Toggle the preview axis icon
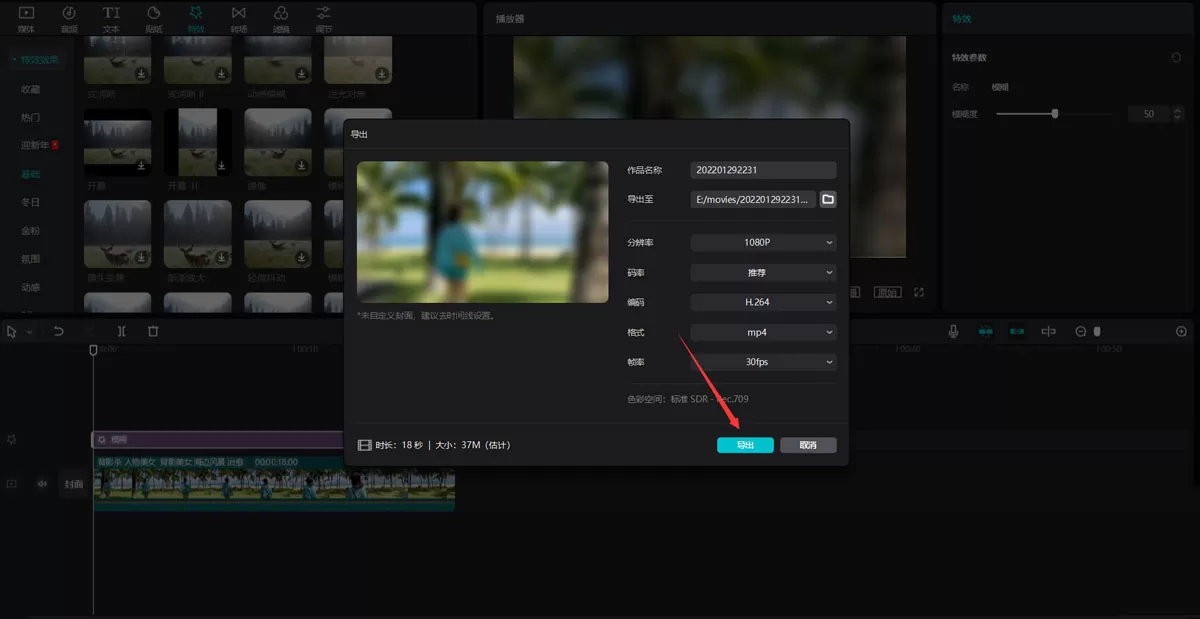Screen dimensions: 1200x619 pos(1049,331)
